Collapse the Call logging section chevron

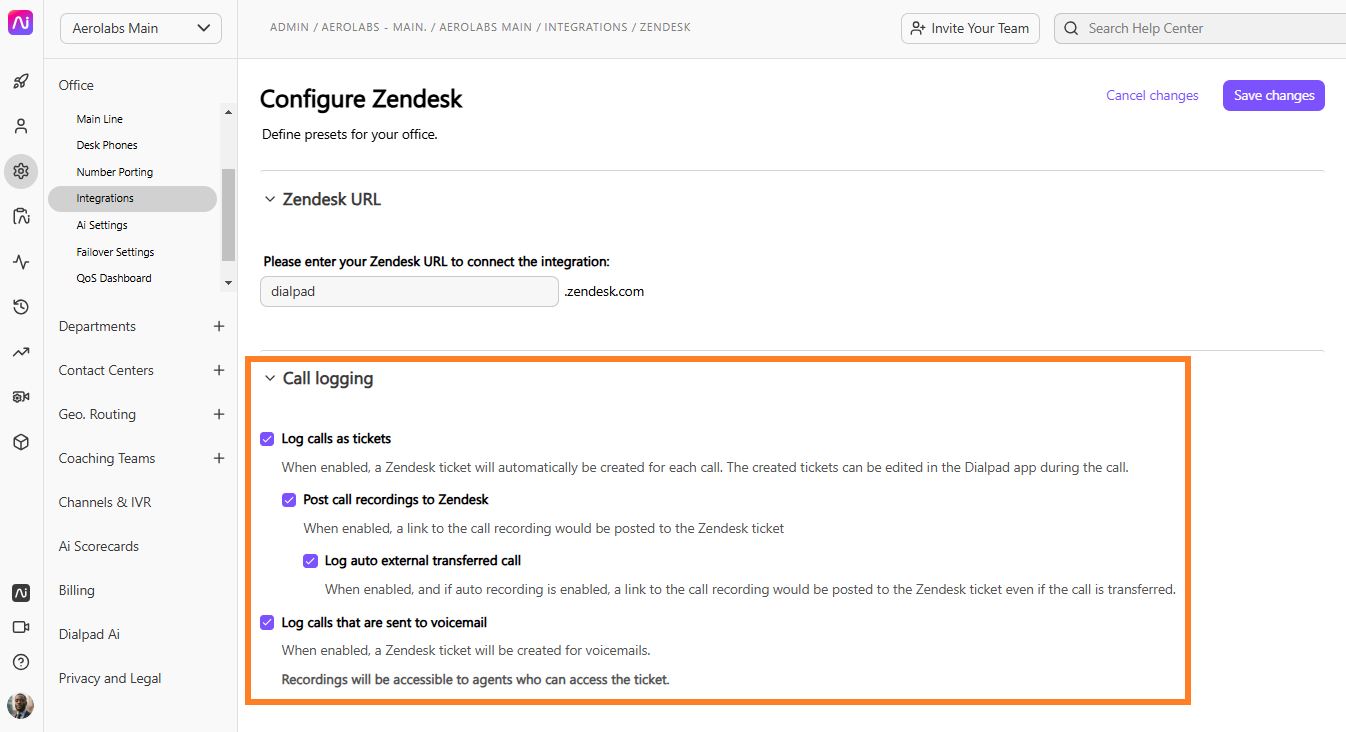[x=270, y=378]
